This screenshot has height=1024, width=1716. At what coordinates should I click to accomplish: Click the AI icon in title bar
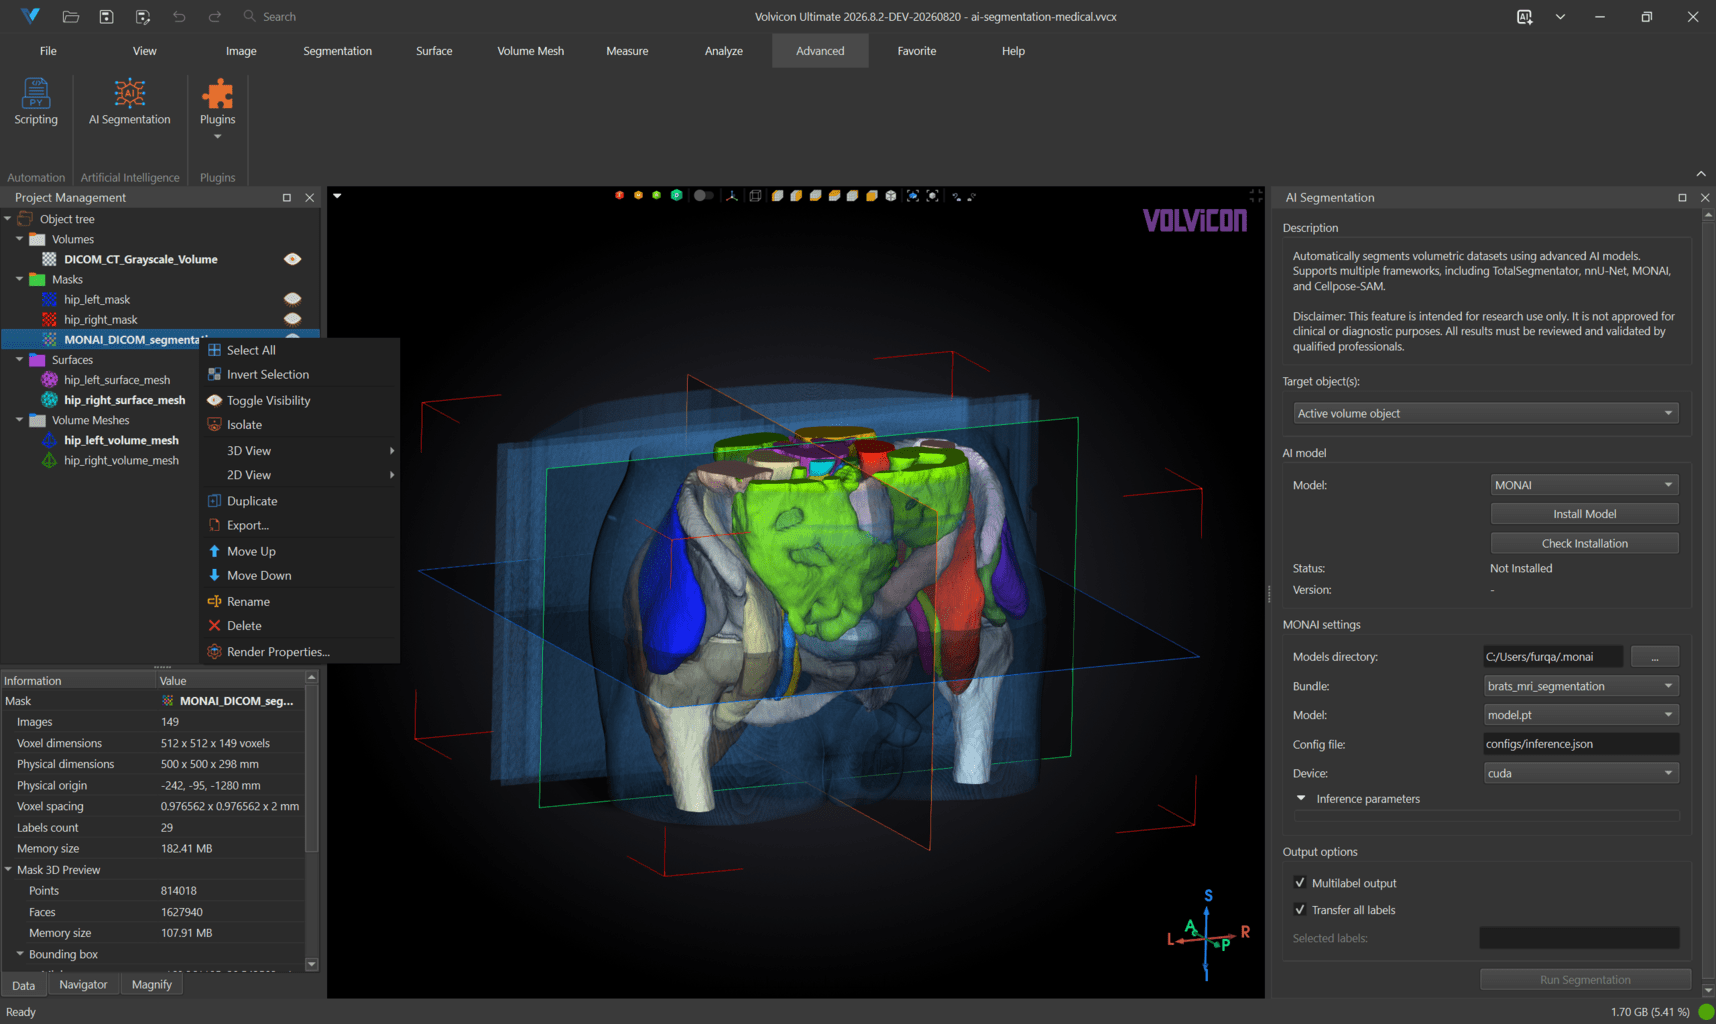(1524, 16)
